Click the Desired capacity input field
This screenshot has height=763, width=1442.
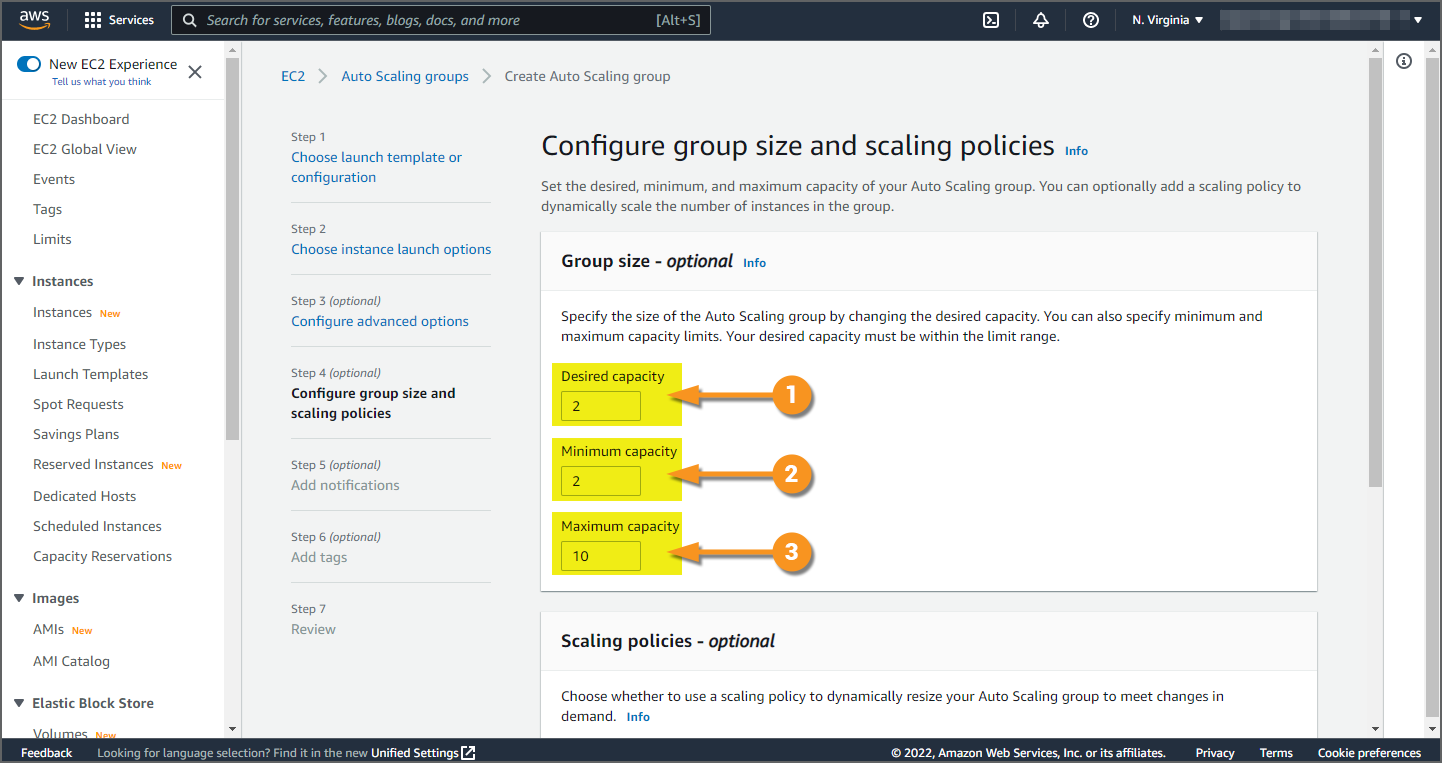point(600,406)
